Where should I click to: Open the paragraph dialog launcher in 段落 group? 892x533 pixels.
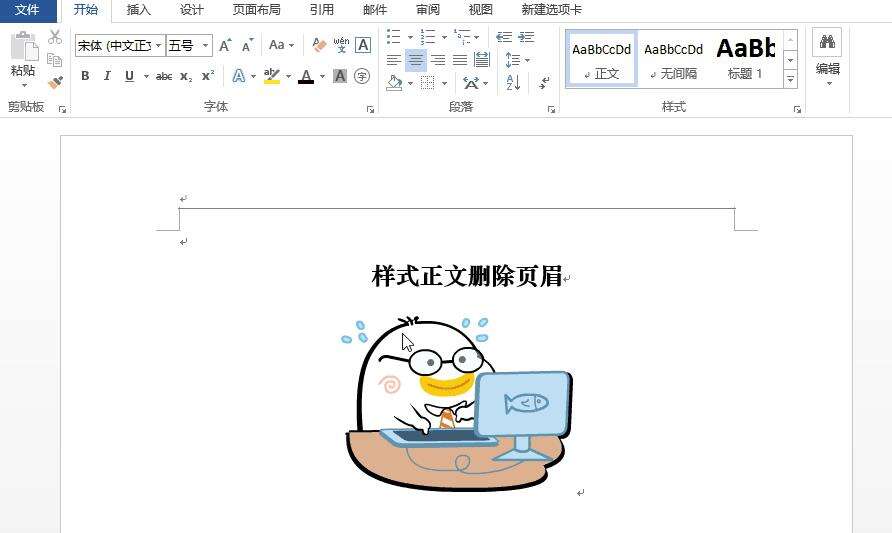click(551, 109)
